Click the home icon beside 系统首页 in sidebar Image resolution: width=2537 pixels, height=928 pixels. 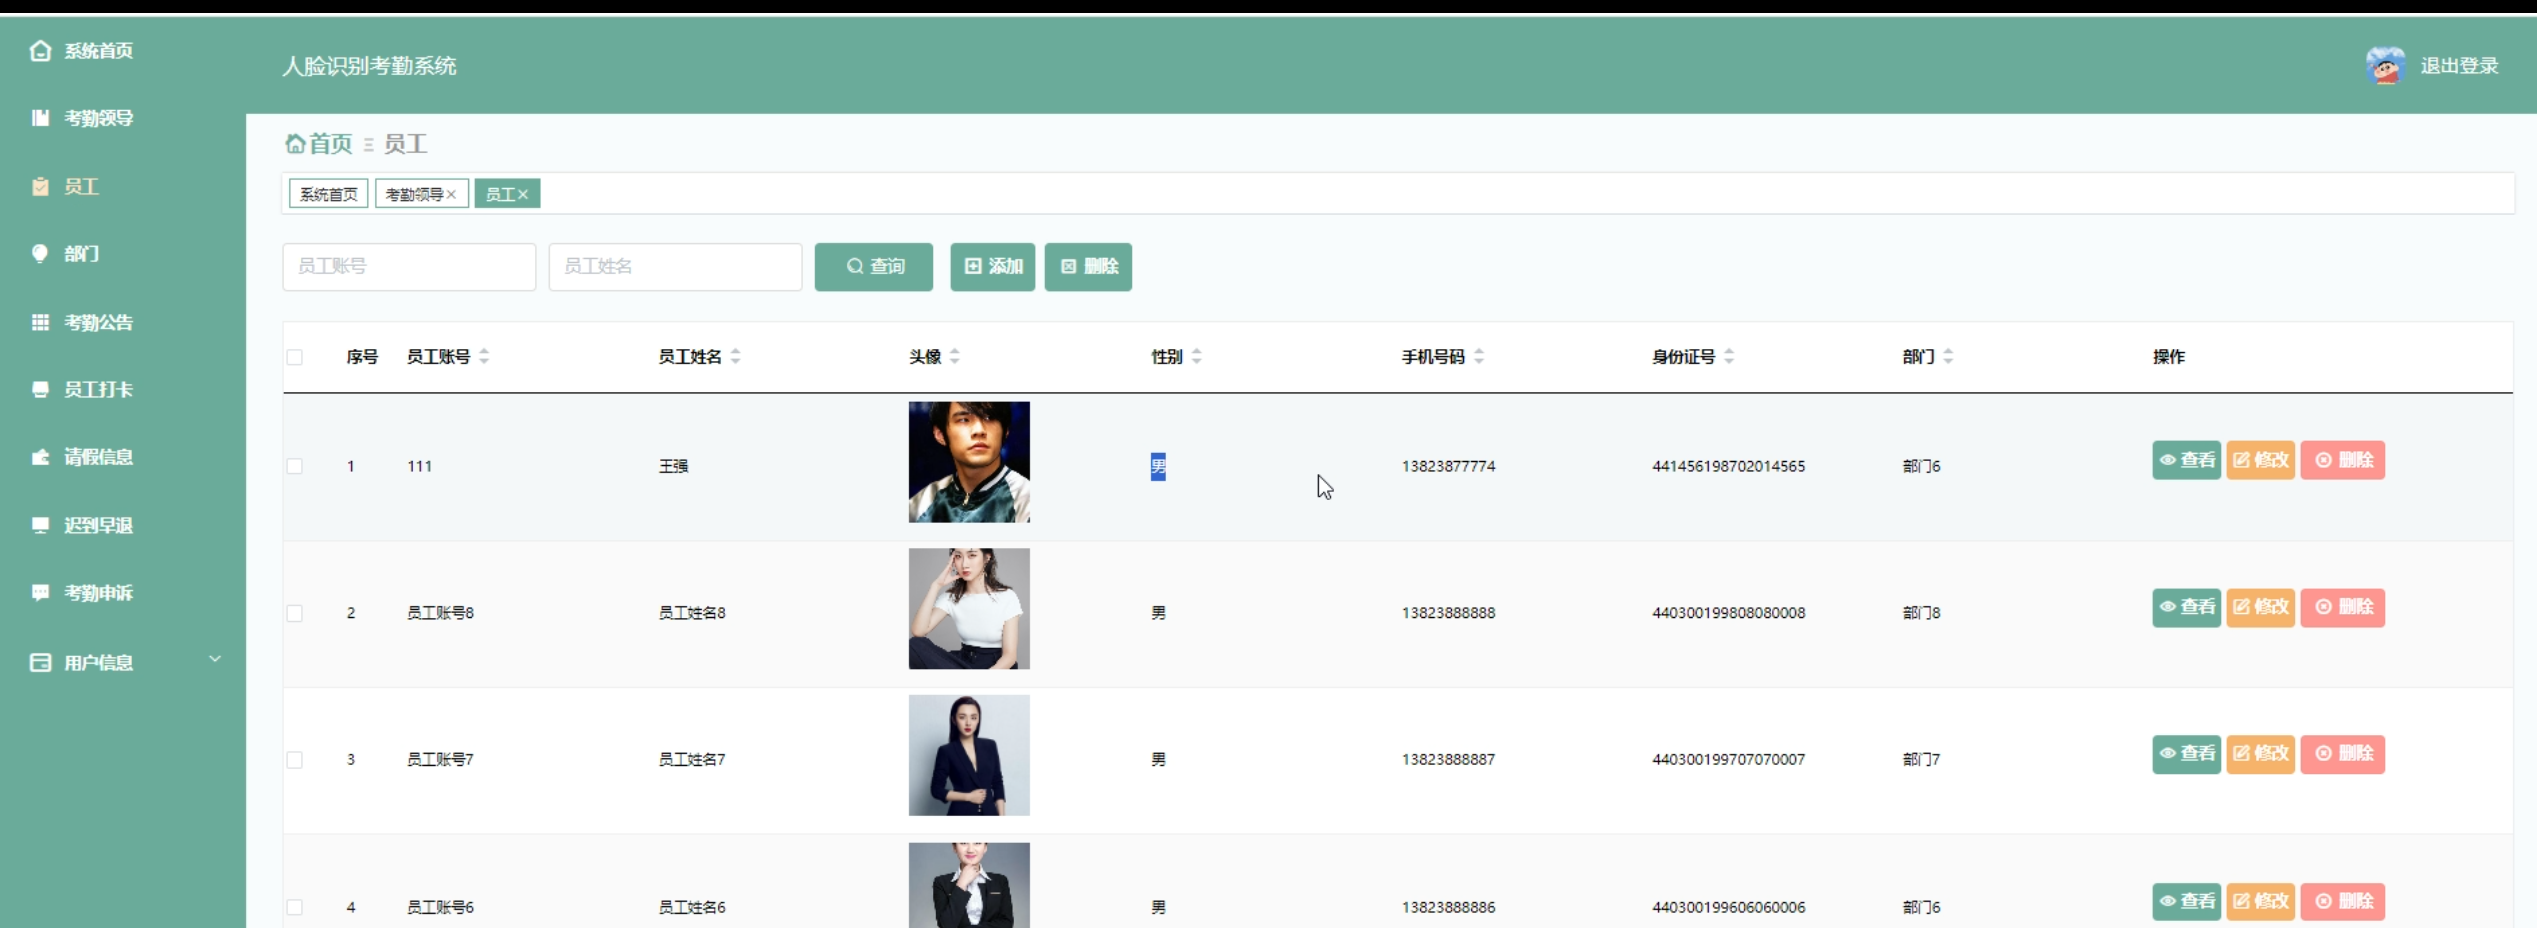point(40,51)
